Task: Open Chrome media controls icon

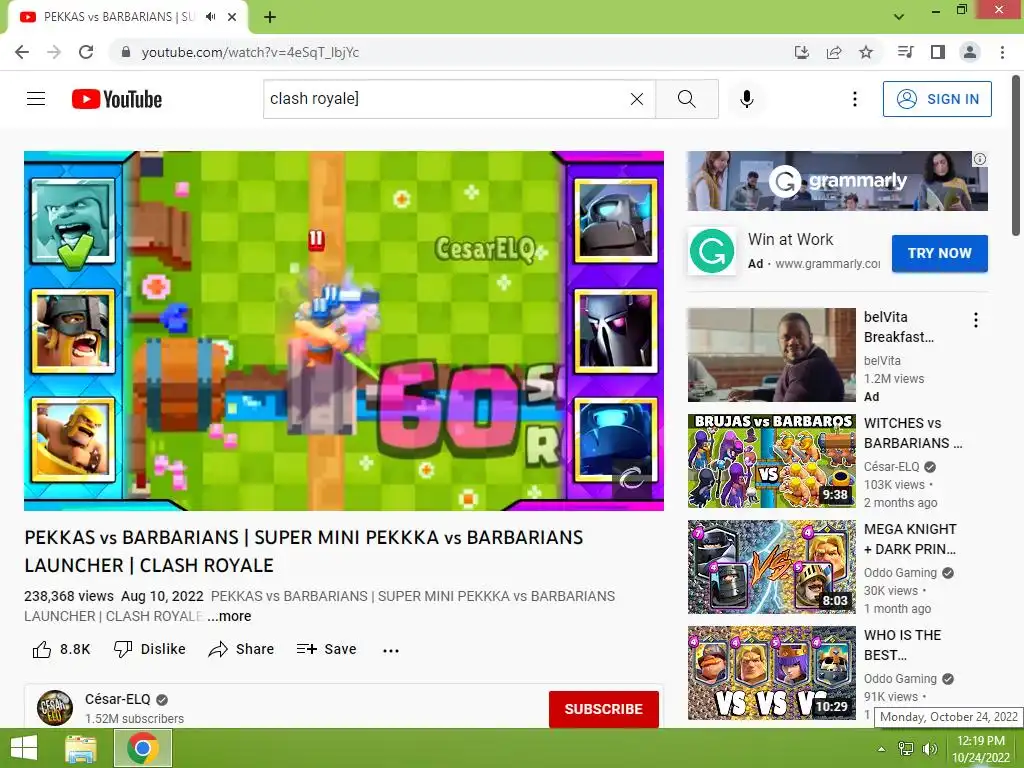Action: pyautogui.click(x=905, y=52)
